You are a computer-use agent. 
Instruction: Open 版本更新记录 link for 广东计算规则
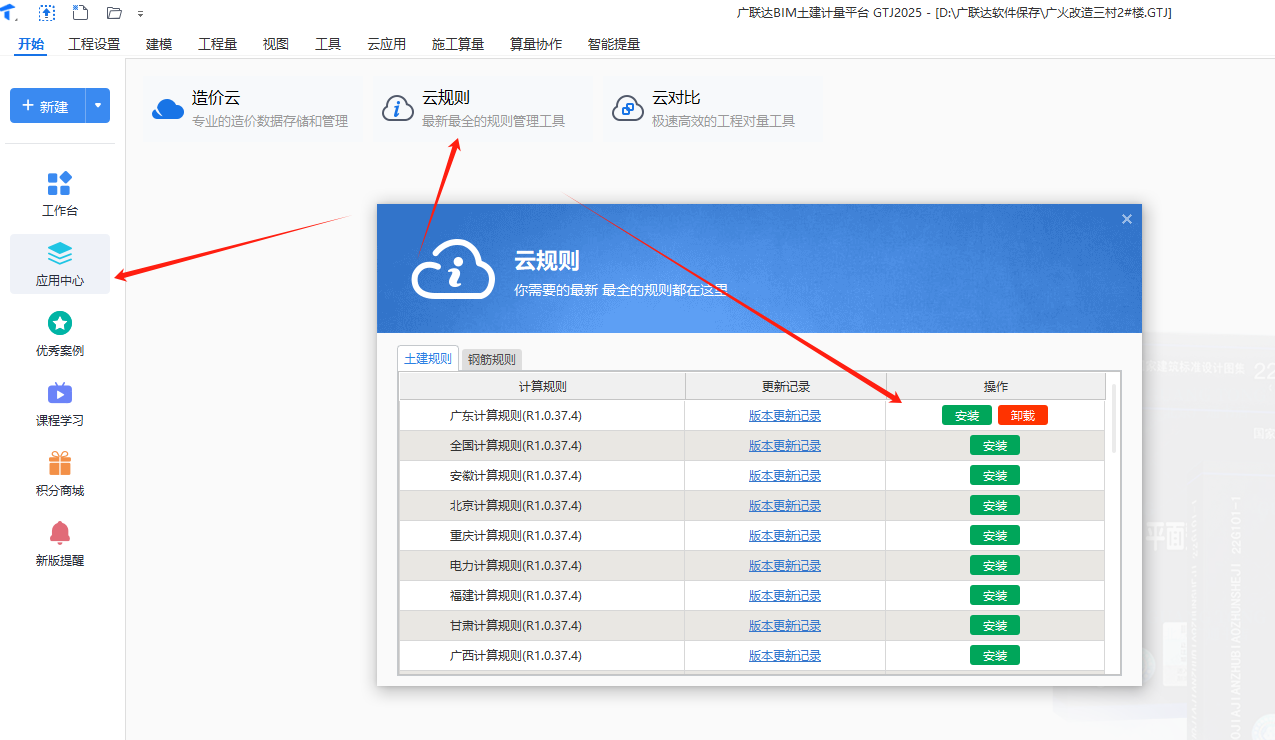[x=785, y=416]
